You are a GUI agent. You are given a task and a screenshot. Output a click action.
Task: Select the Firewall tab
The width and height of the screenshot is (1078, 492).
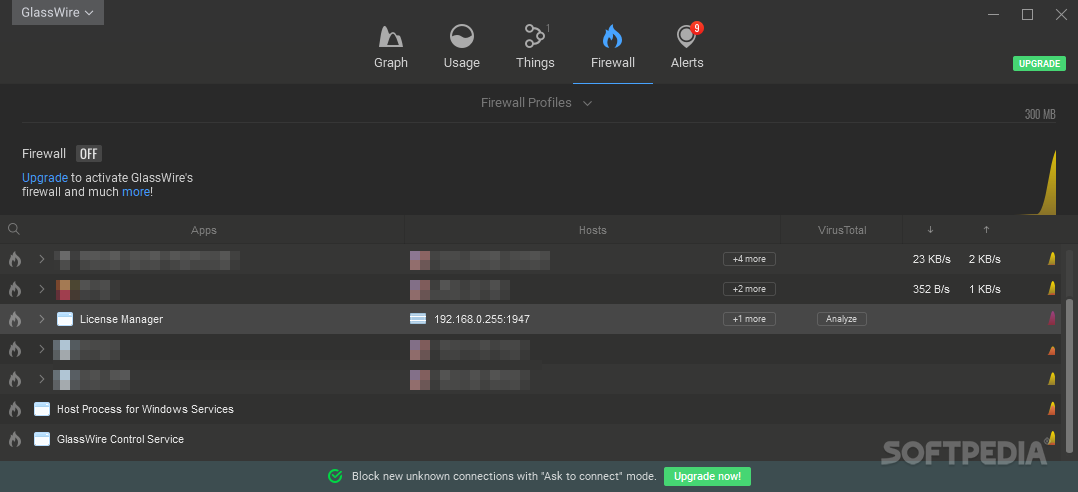click(x=613, y=47)
